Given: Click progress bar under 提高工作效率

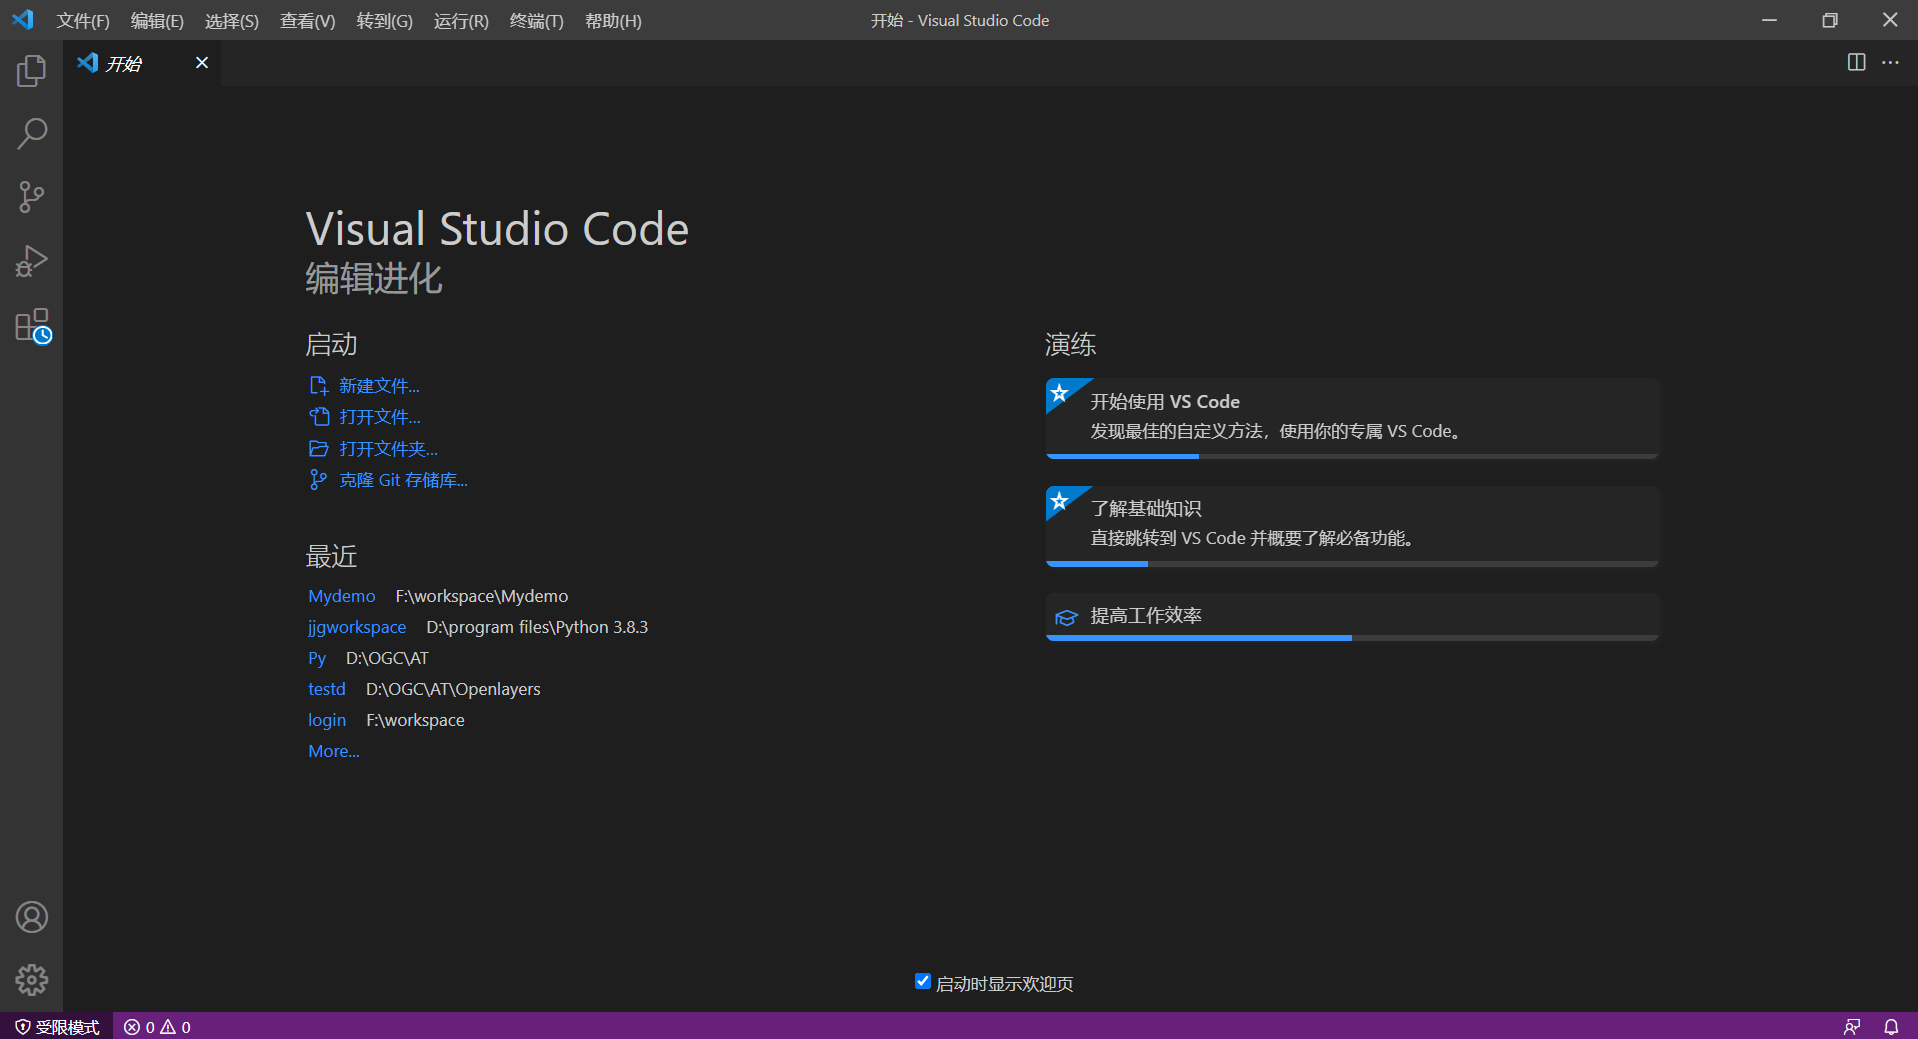Looking at the screenshot, I should click(1352, 638).
